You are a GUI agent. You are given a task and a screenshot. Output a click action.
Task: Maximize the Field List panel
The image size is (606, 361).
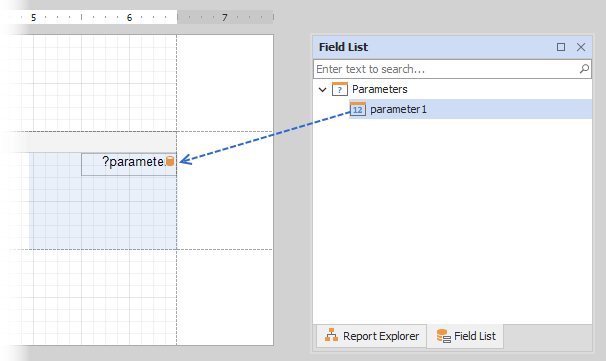coord(561,47)
